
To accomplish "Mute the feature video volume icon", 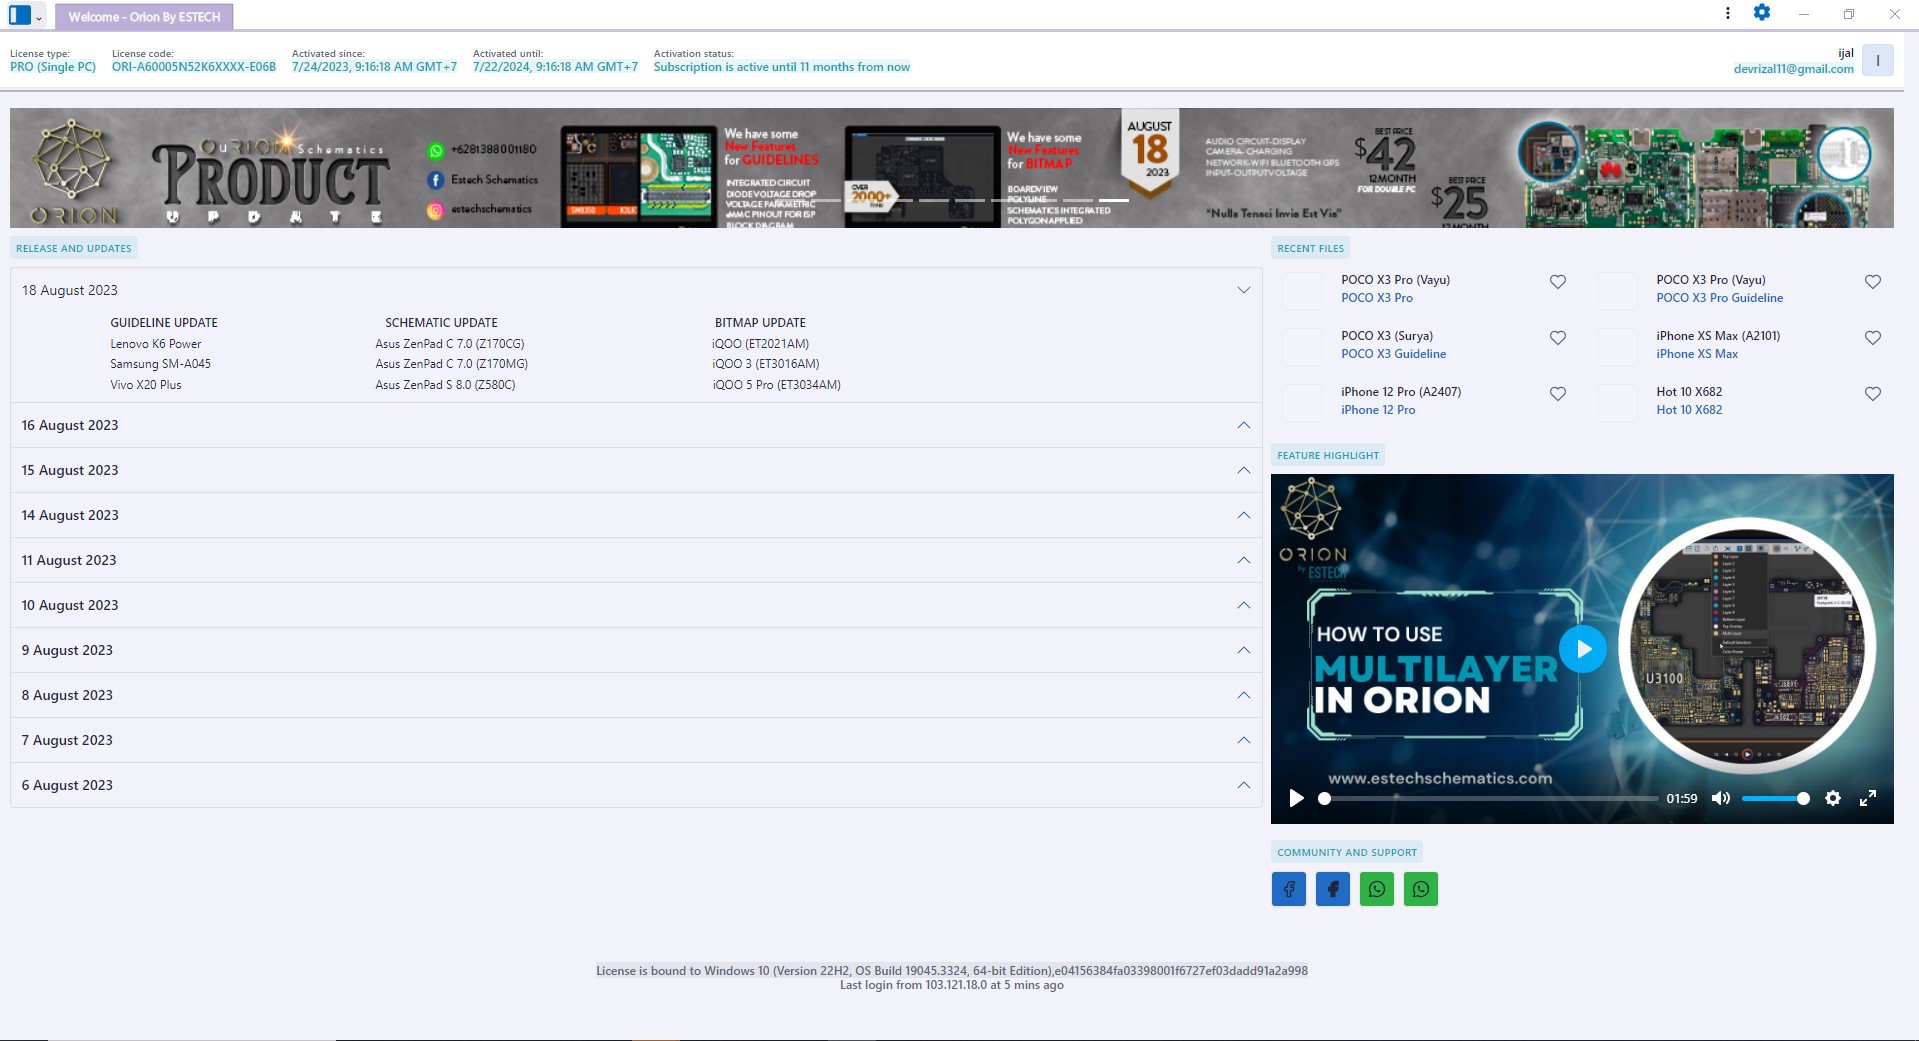I will coord(1720,798).
